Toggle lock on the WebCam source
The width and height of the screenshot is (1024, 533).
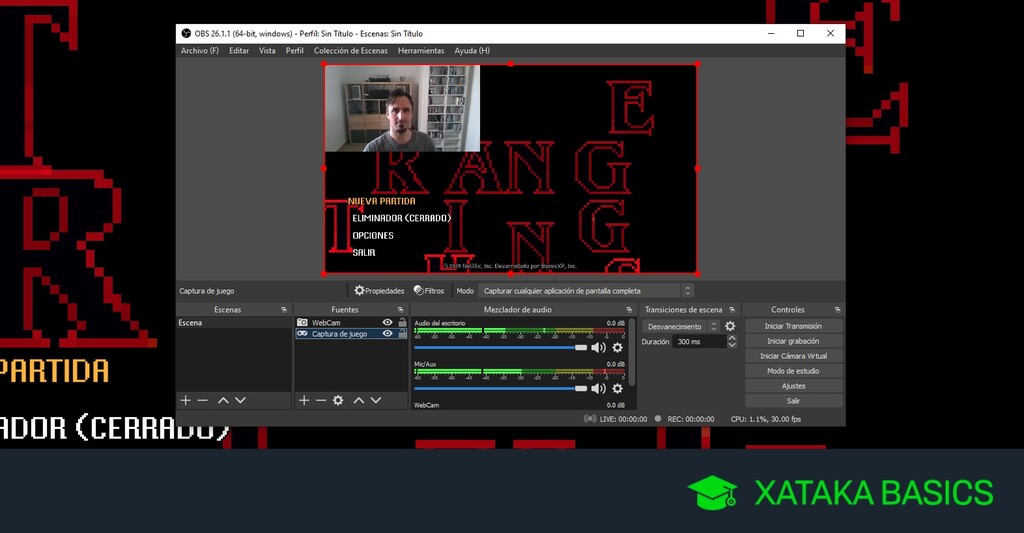tap(402, 323)
